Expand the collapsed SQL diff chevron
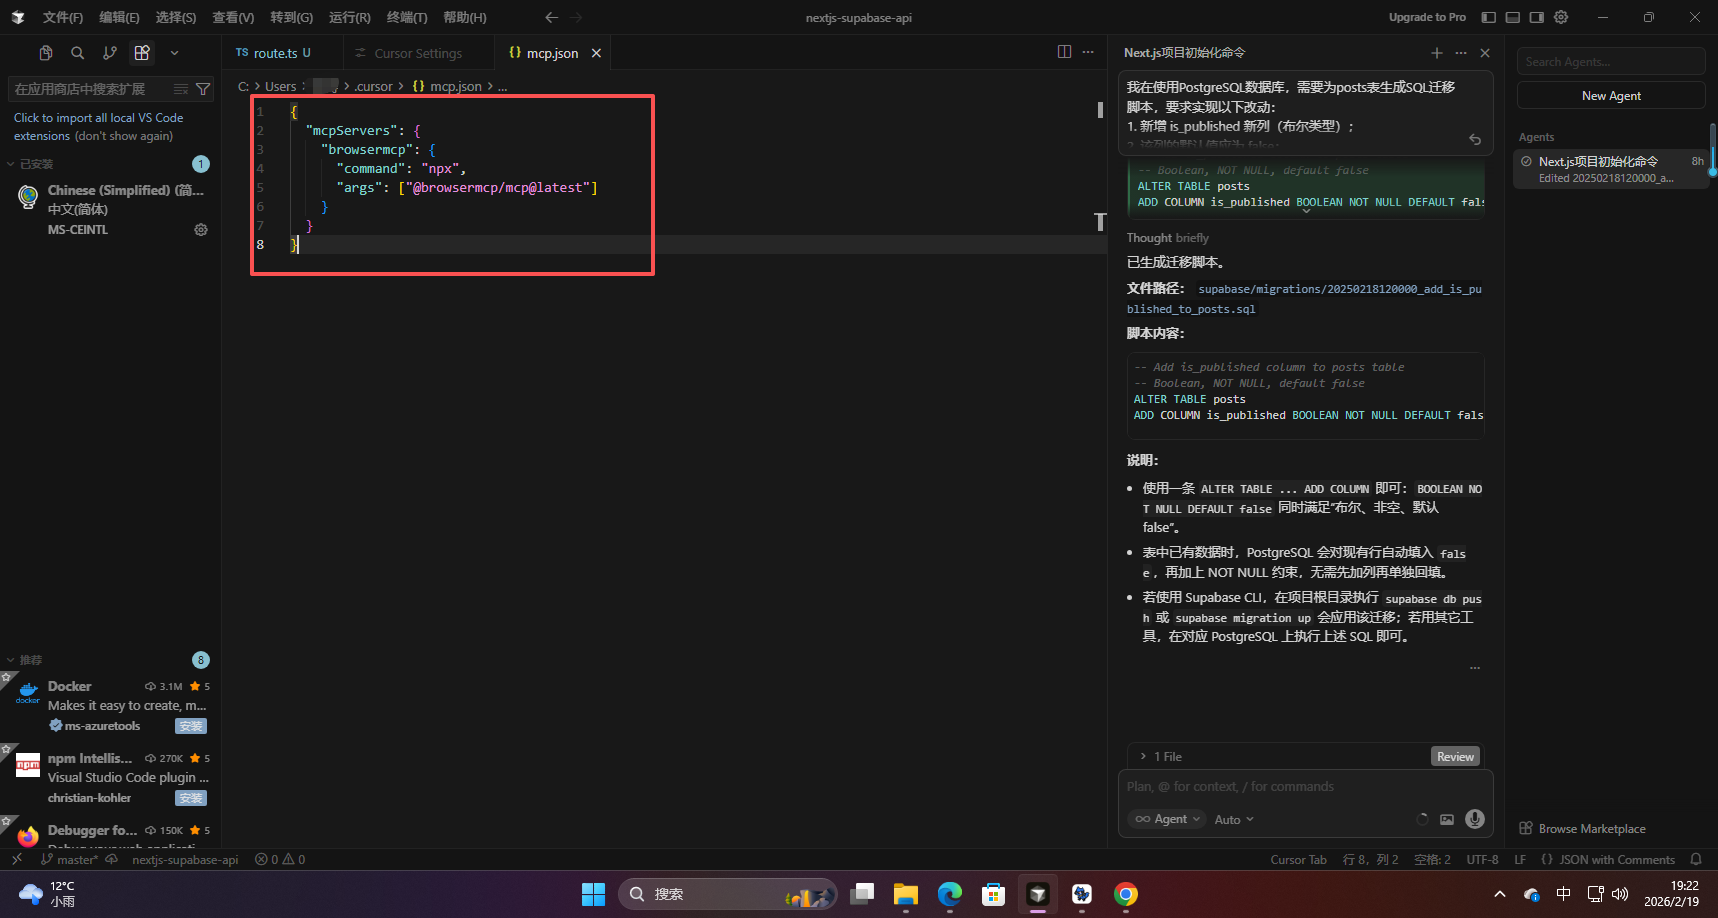Image resolution: width=1718 pixels, height=918 pixels. (1306, 211)
